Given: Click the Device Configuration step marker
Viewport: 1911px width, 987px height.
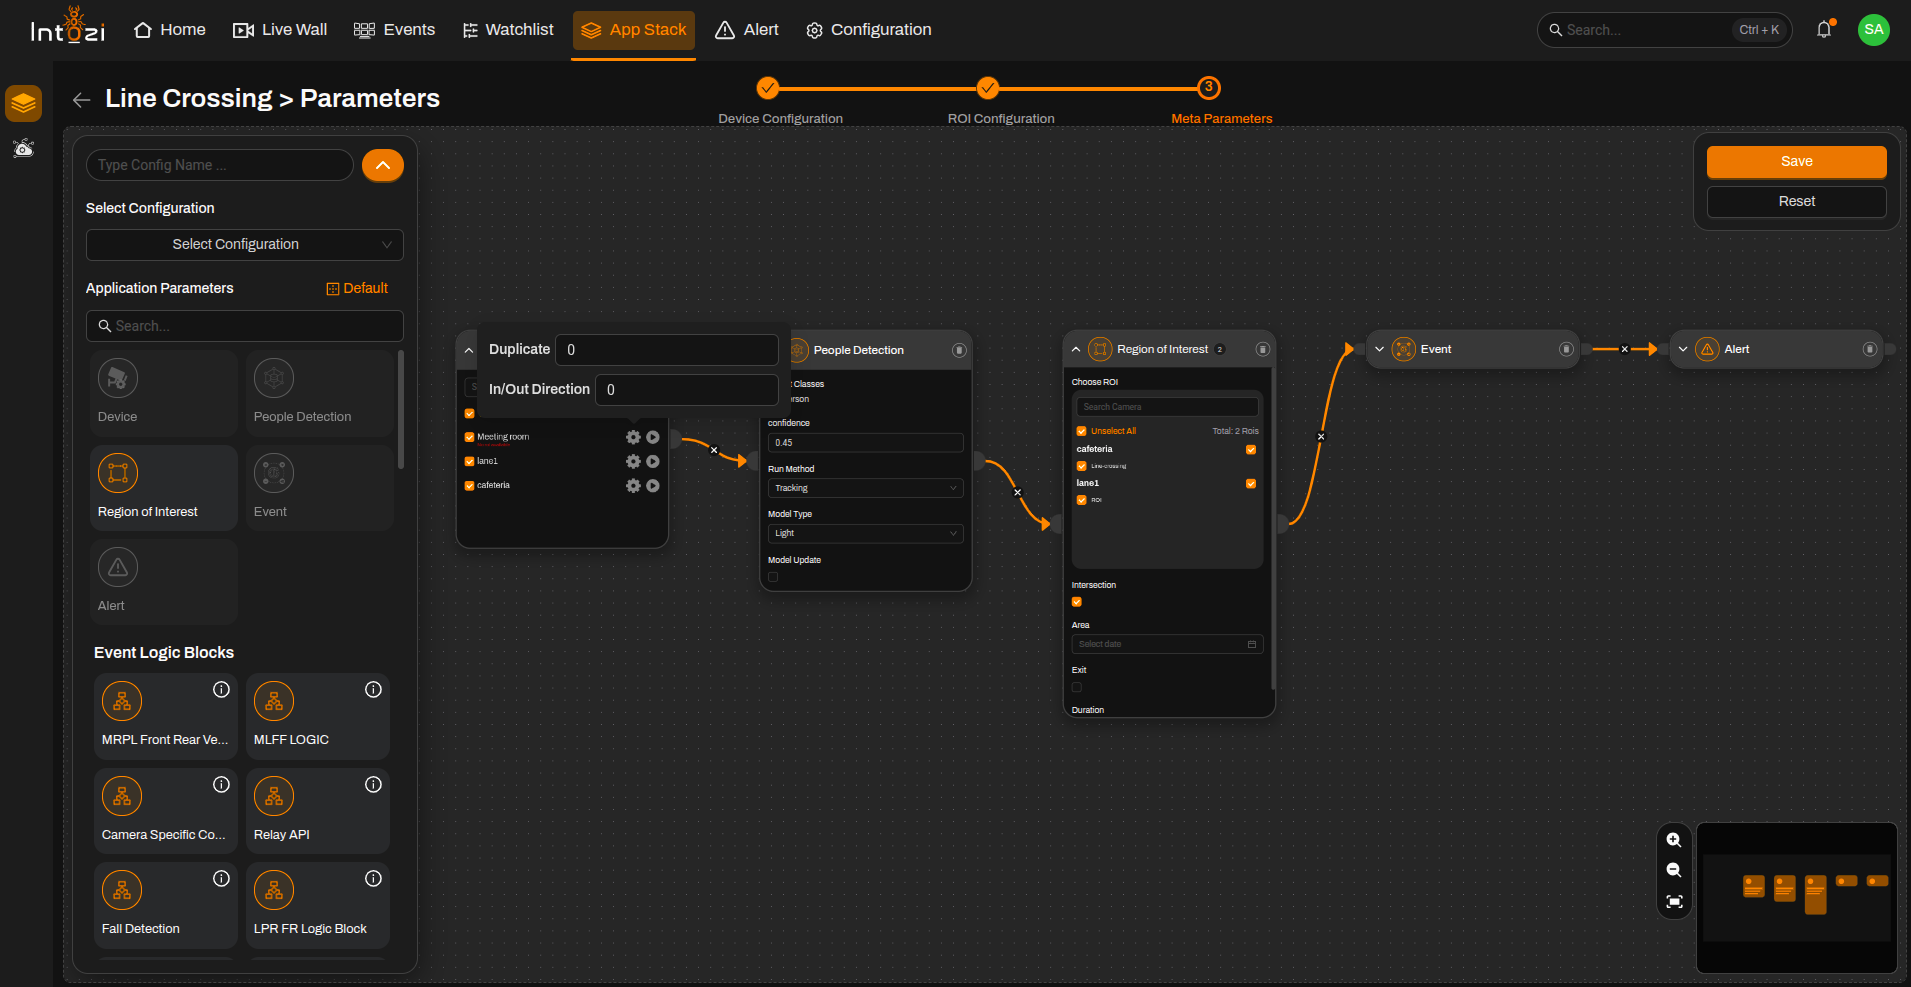Looking at the screenshot, I should [767, 88].
